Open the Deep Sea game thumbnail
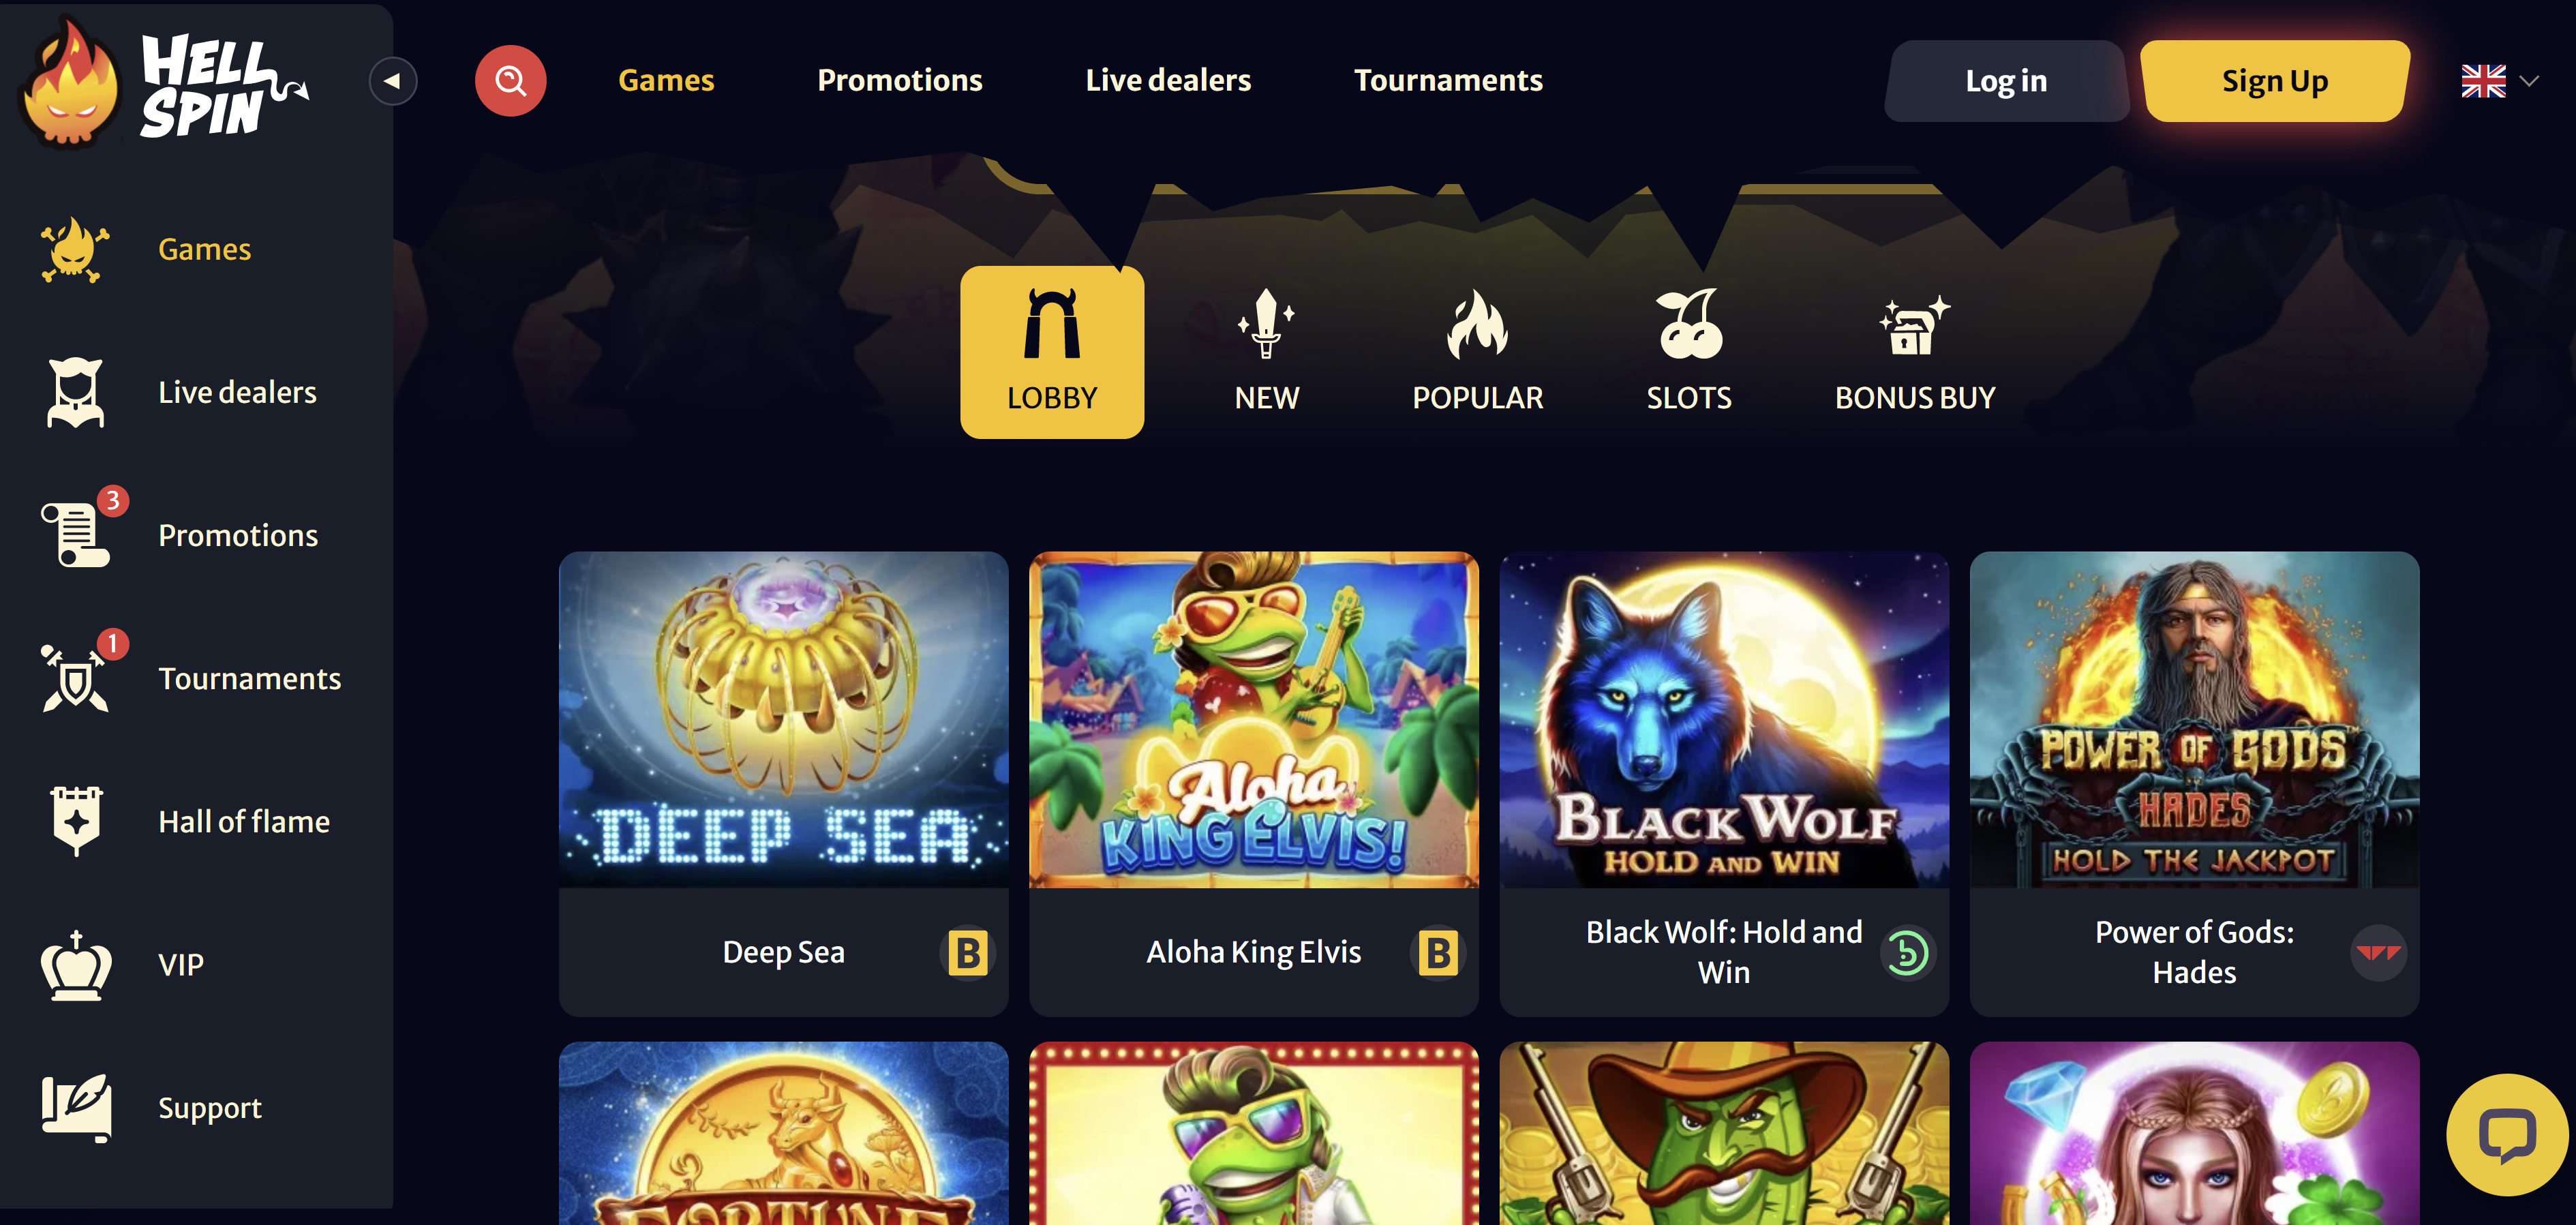Viewport: 2576px width, 1225px height. tap(783, 719)
